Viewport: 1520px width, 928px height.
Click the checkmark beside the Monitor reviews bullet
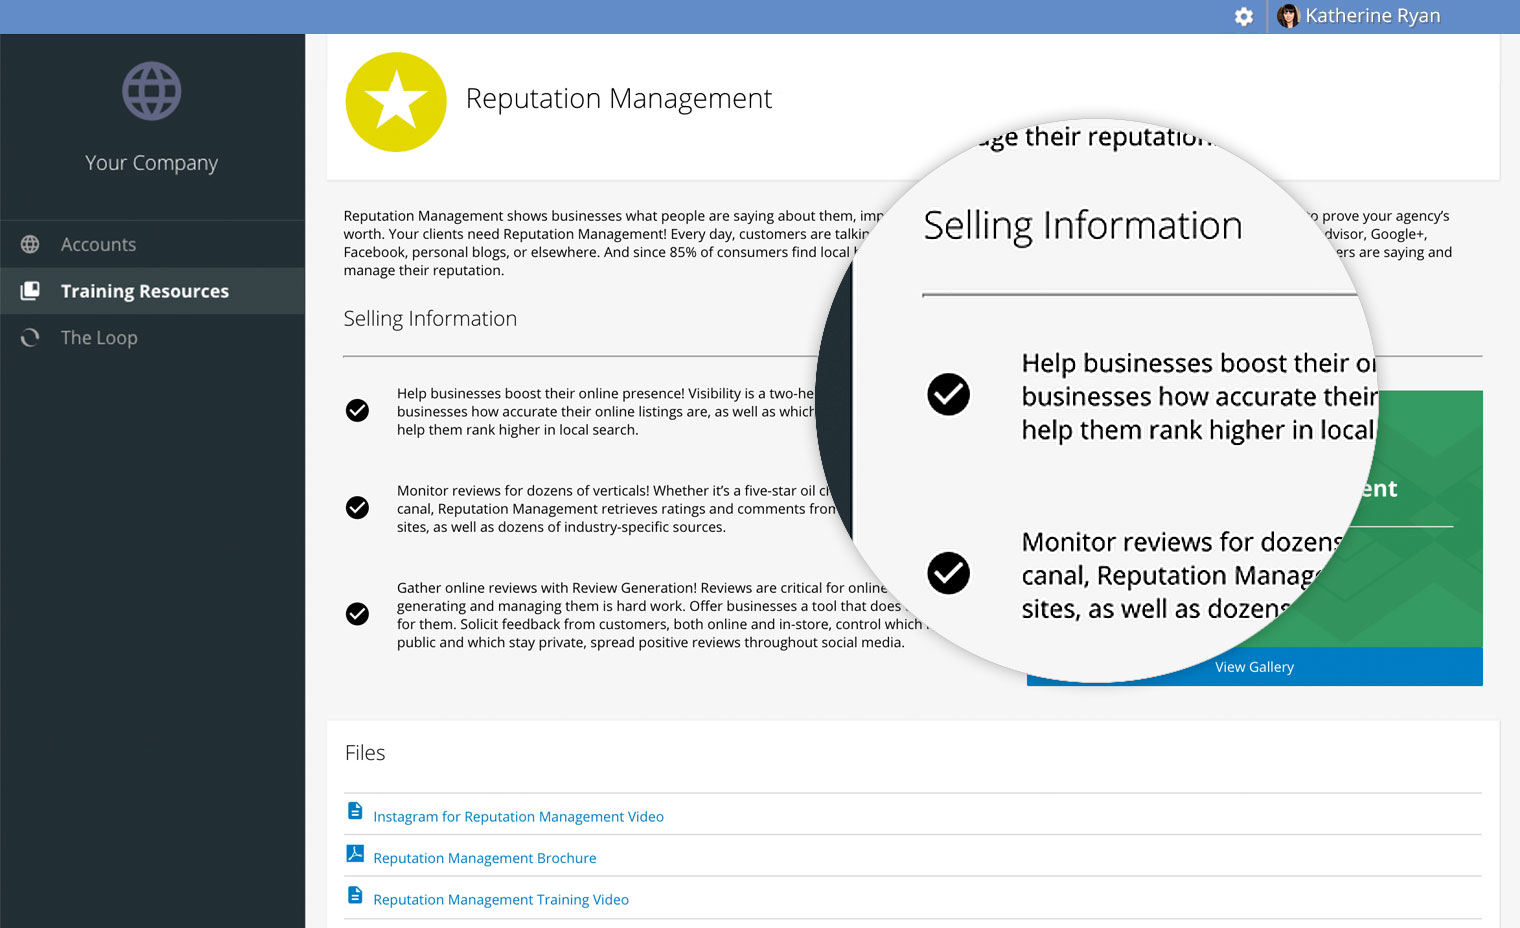pyautogui.click(x=357, y=508)
